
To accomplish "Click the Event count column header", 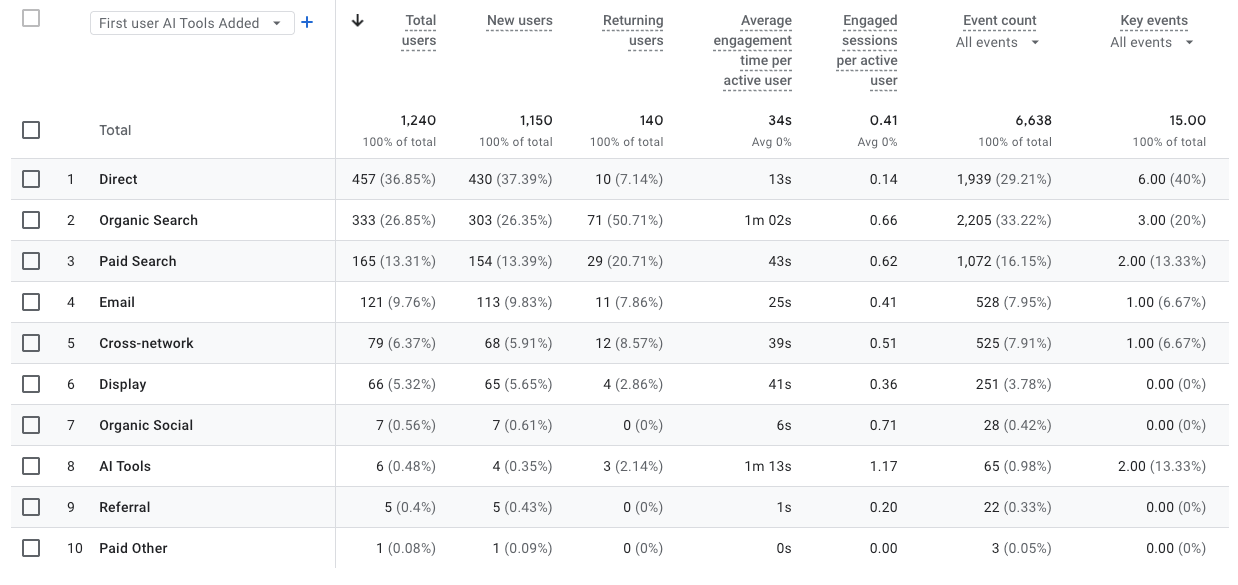I will click(999, 20).
